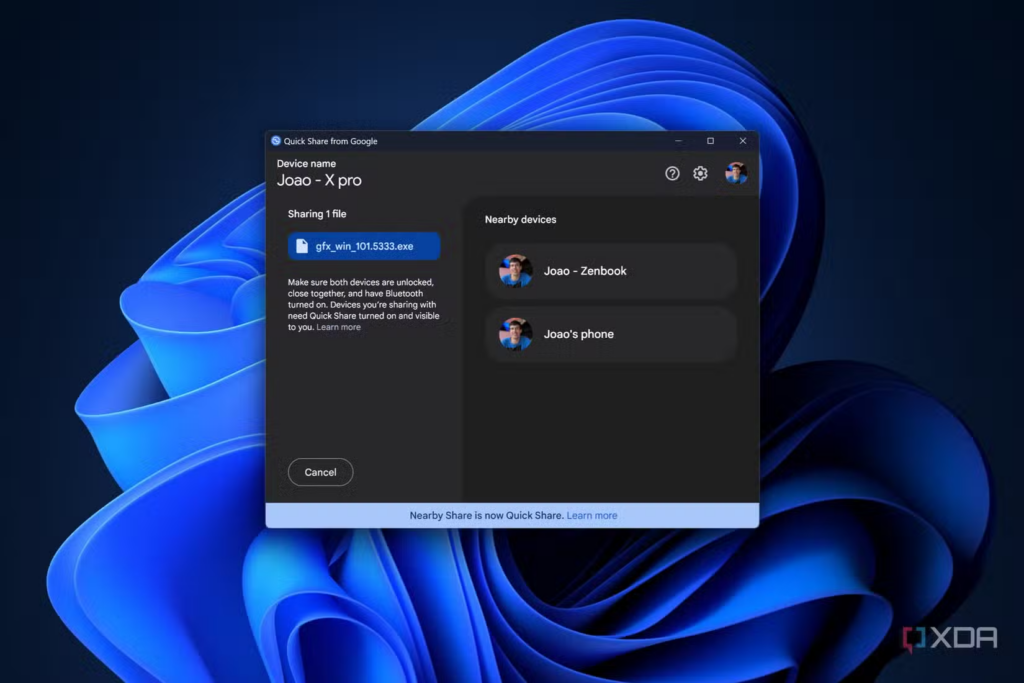
Task: Open Quick Share settings gear
Action: point(700,173)
